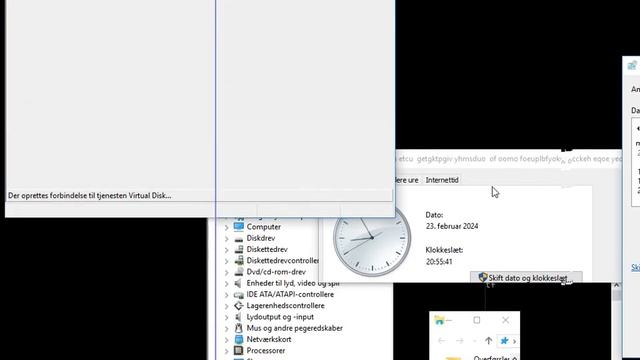Maximize the small Explorer window

(x=477, y=320)
